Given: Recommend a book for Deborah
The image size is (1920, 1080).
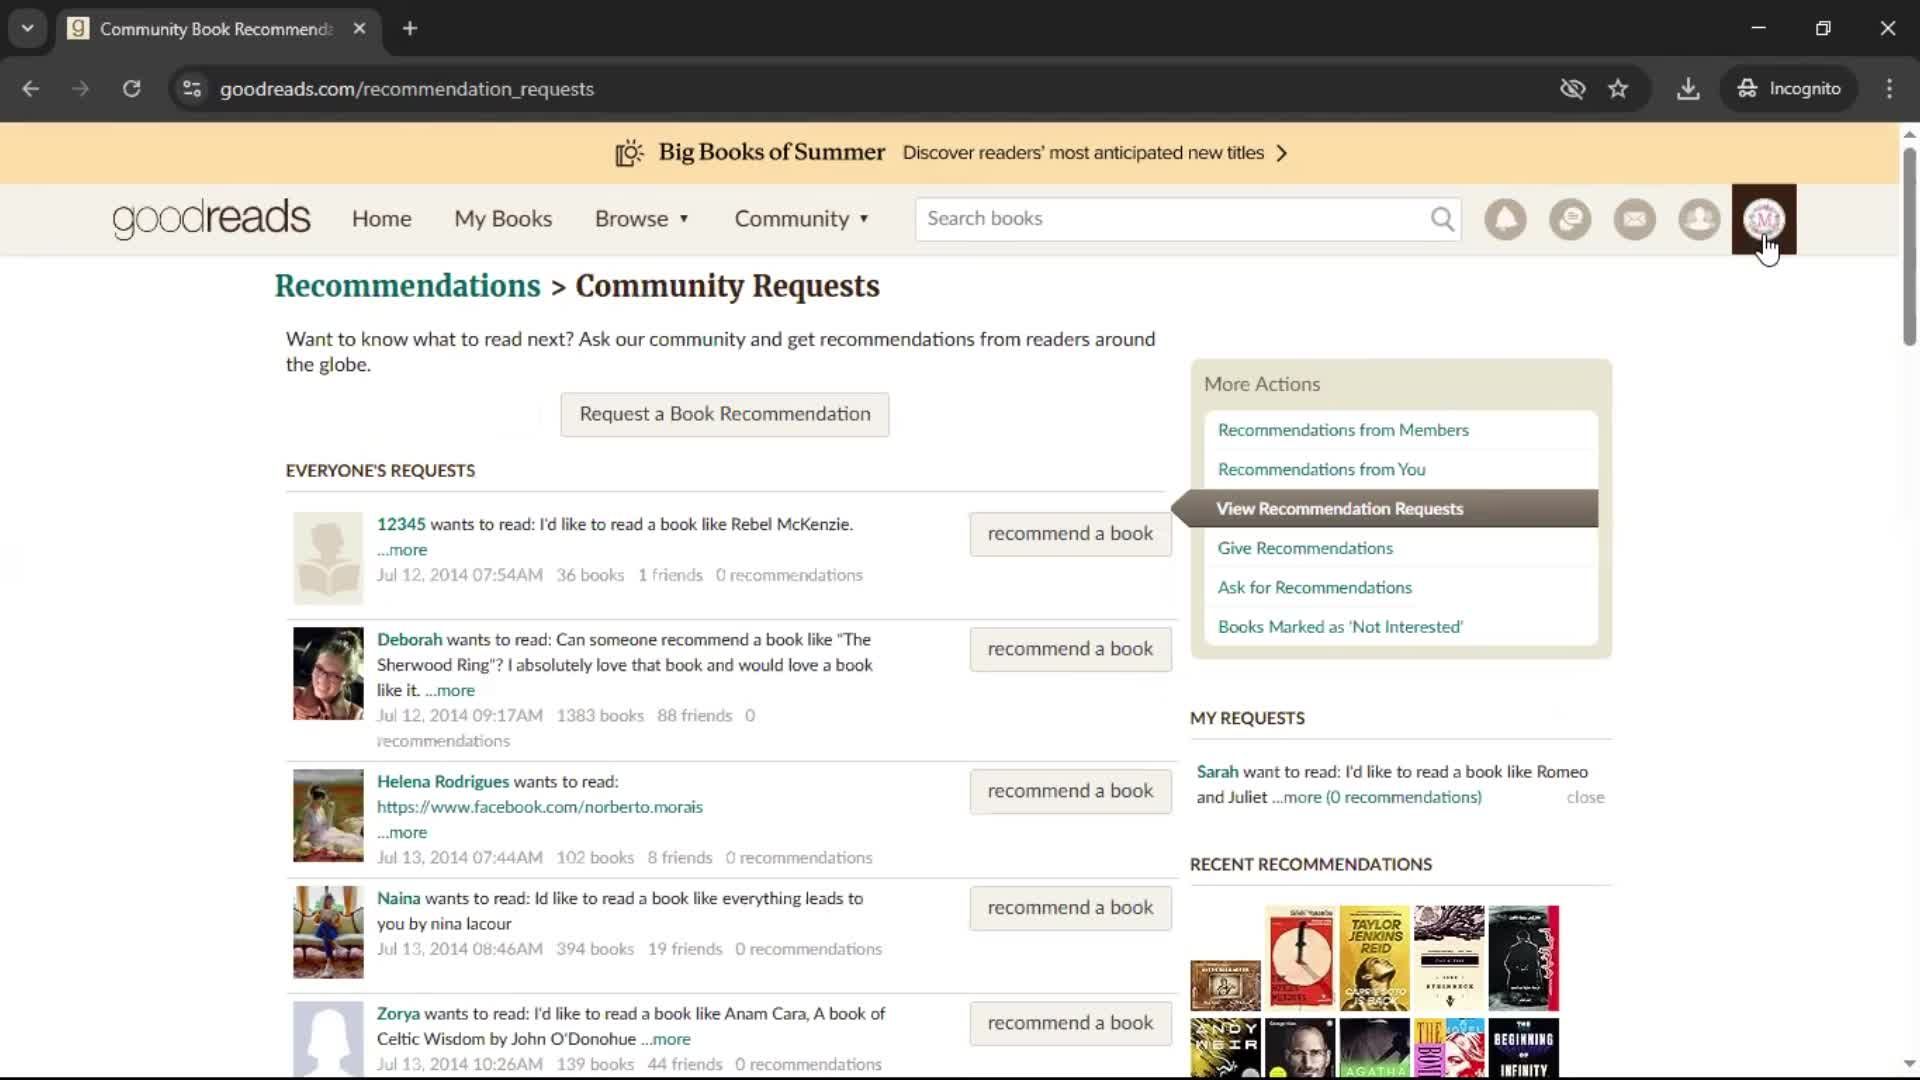Looking at the screenshot, I should 1070,649.
